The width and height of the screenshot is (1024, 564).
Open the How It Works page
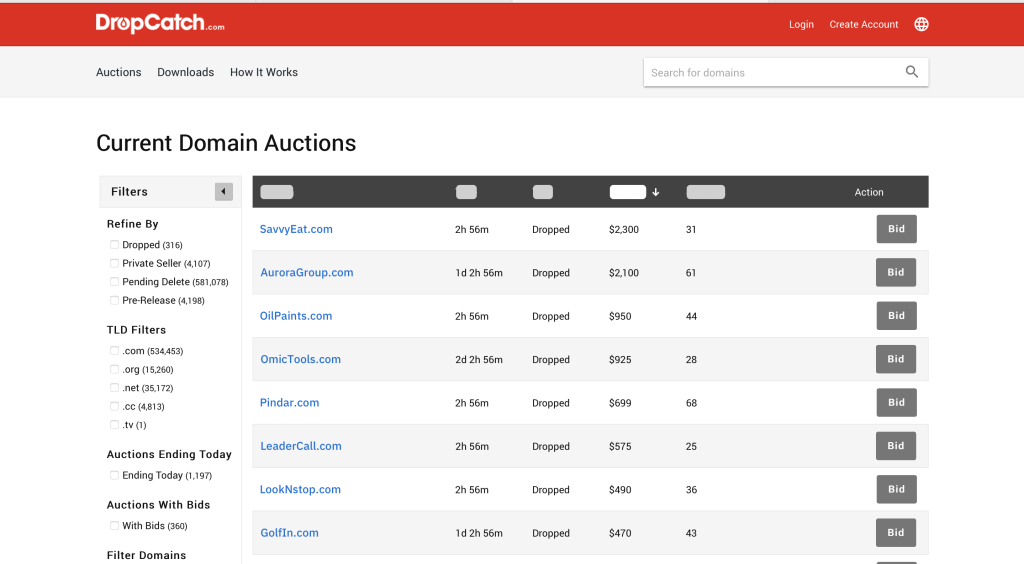(x=264, y=72)
